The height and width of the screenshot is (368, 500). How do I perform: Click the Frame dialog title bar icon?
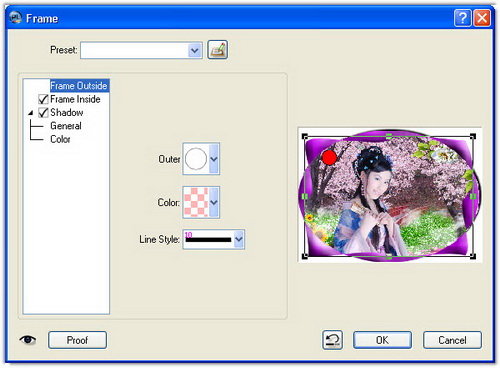click(16, 18)
